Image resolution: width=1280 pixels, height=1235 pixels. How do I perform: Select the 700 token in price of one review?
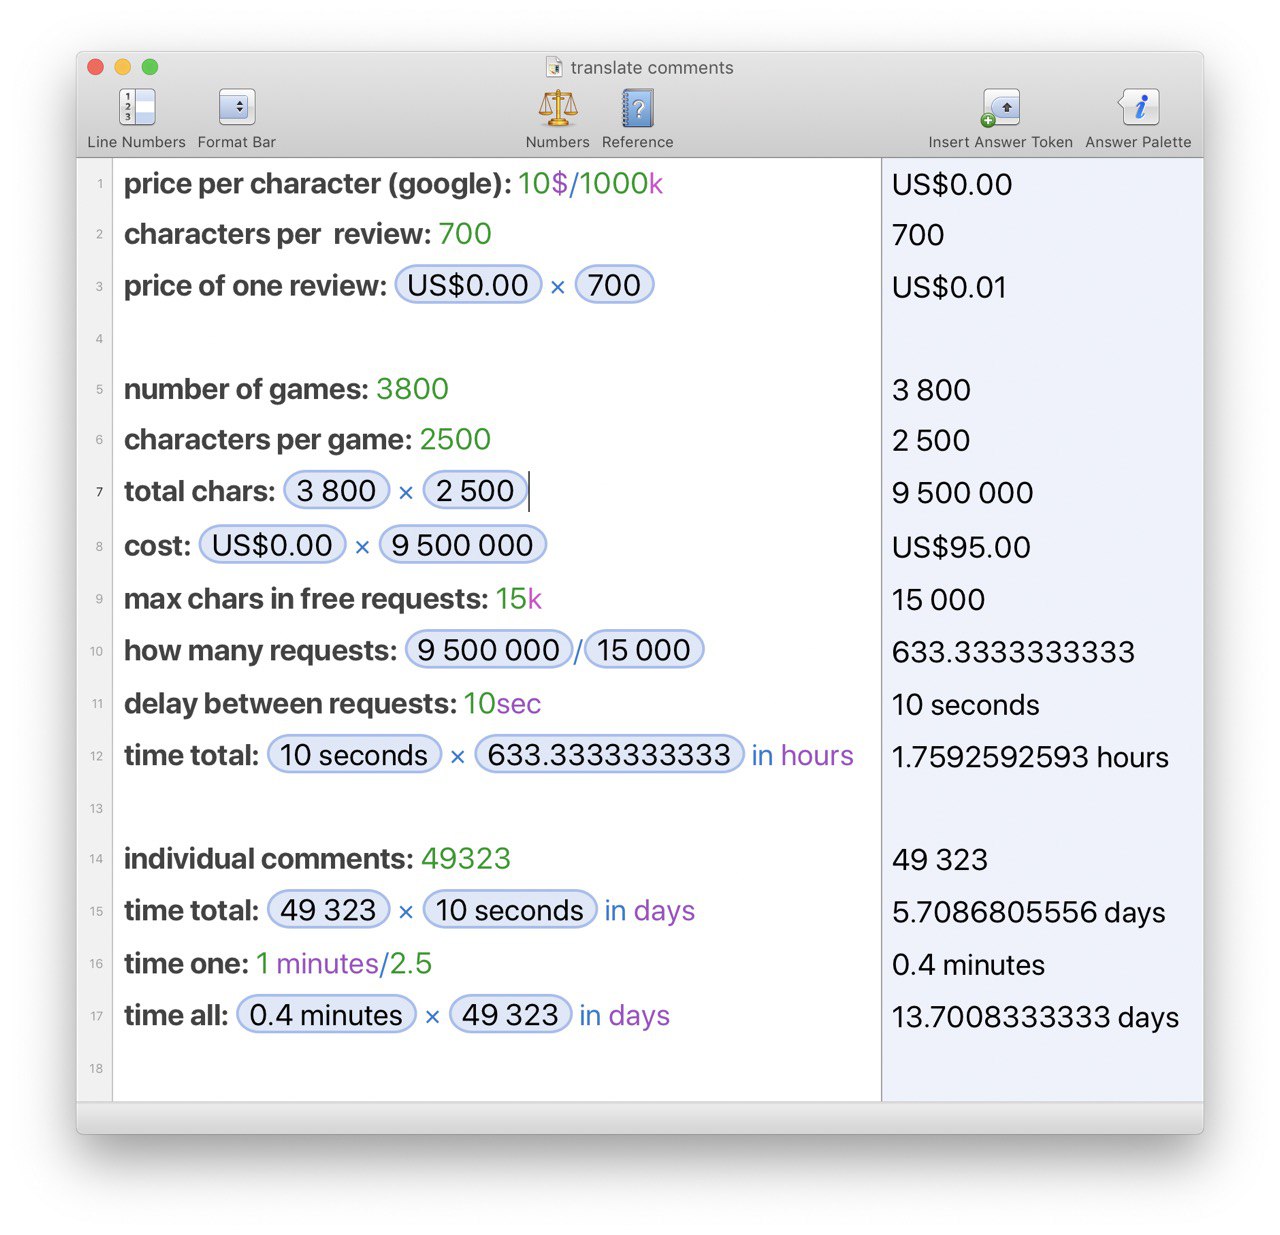pyautogui.click(x=614, y=285)
